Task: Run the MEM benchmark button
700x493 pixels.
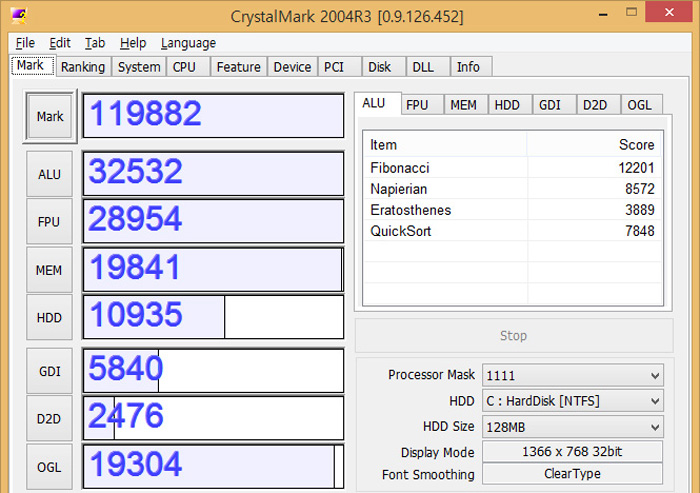Action: click(x=49, y=270)
